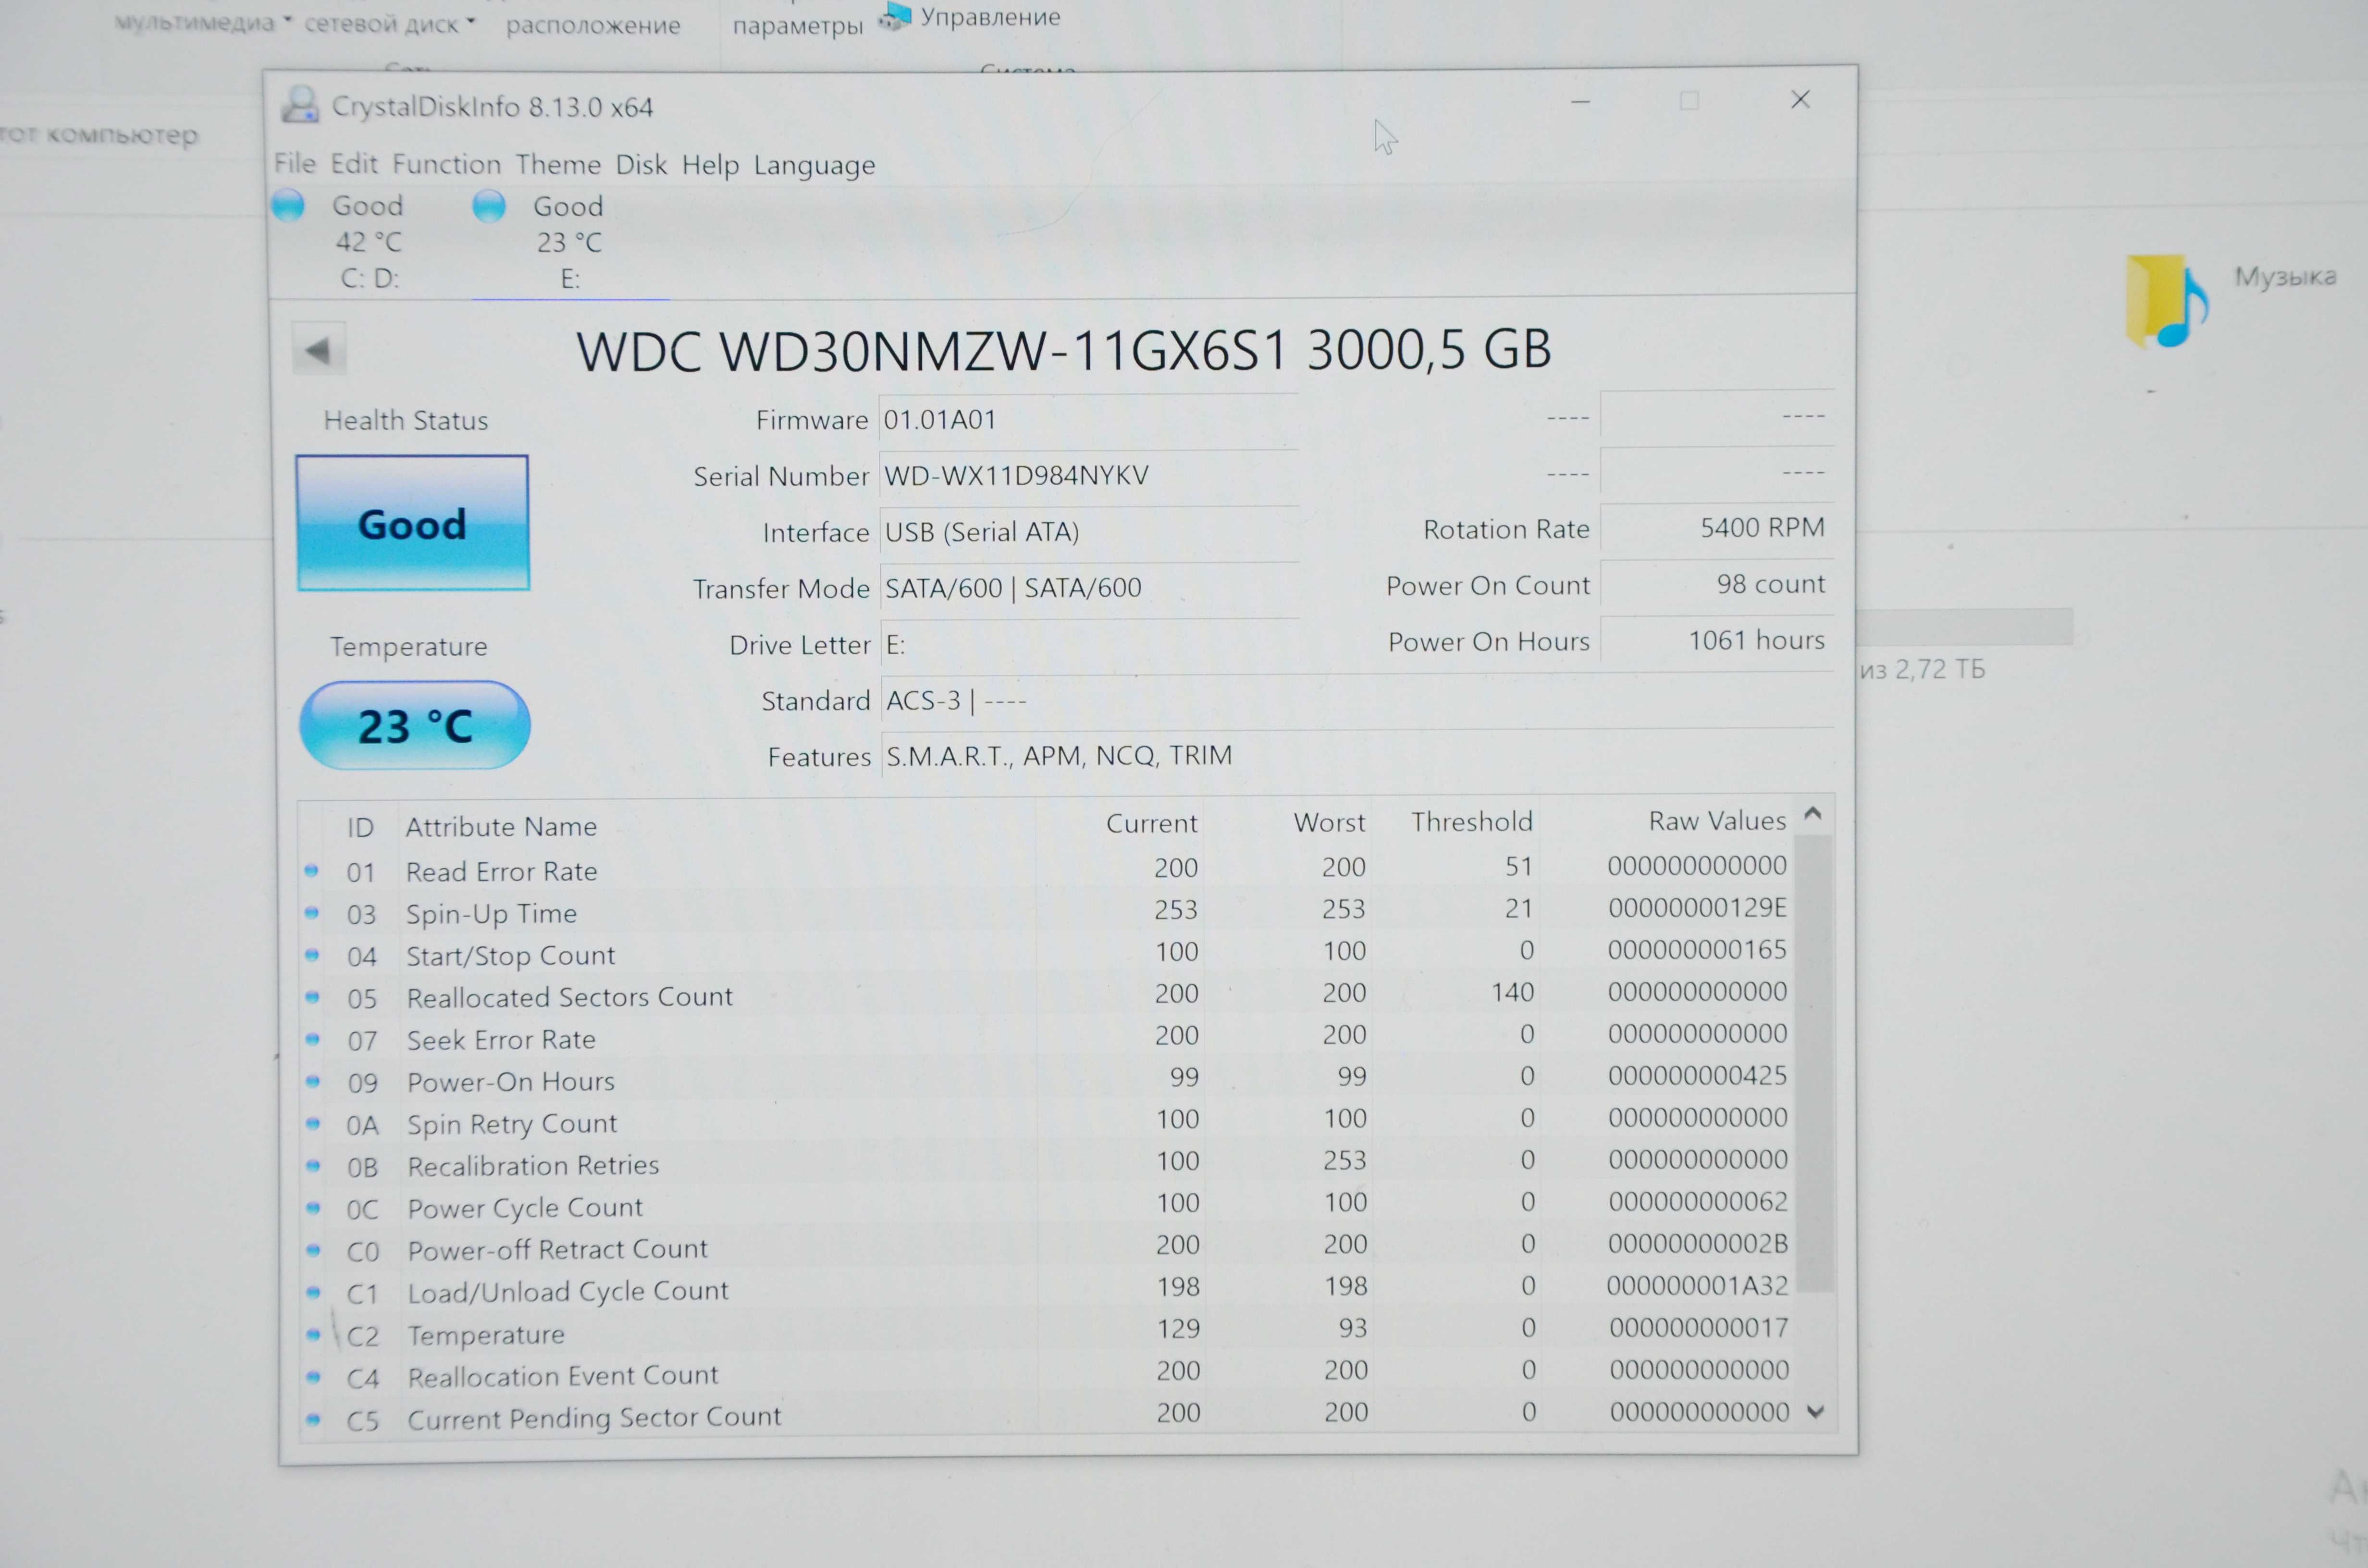2368x1568 pixels.
Task: Click the Current column header
Action: (1151, 823)
